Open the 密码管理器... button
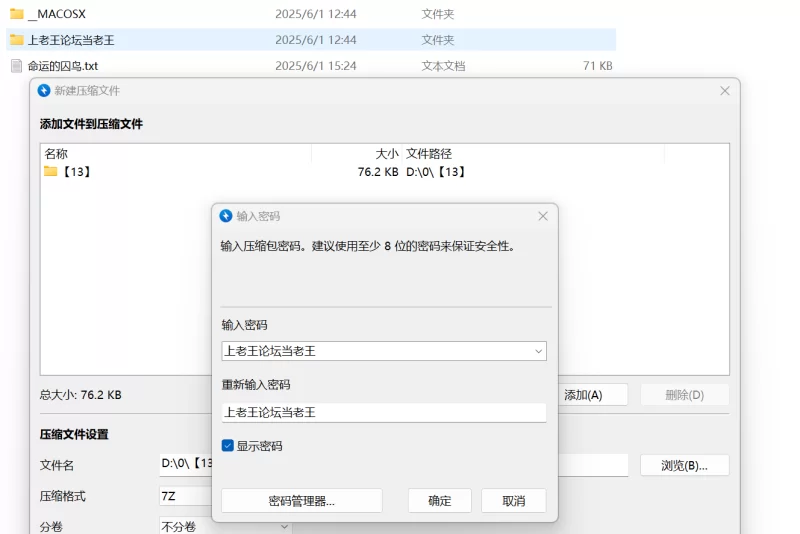The height and width of the screenshot is (534, 800). [302, 501]
